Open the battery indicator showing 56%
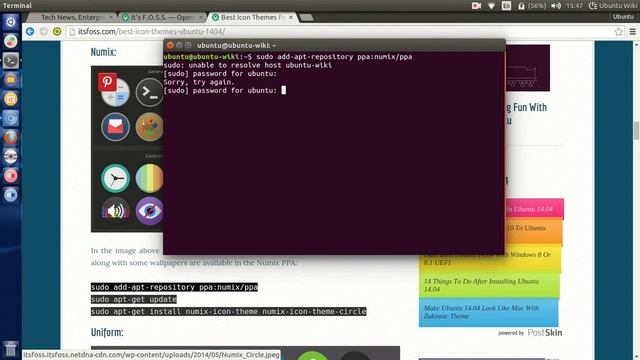640x360 pixels. pyautogui.click(x=532, y=6)
